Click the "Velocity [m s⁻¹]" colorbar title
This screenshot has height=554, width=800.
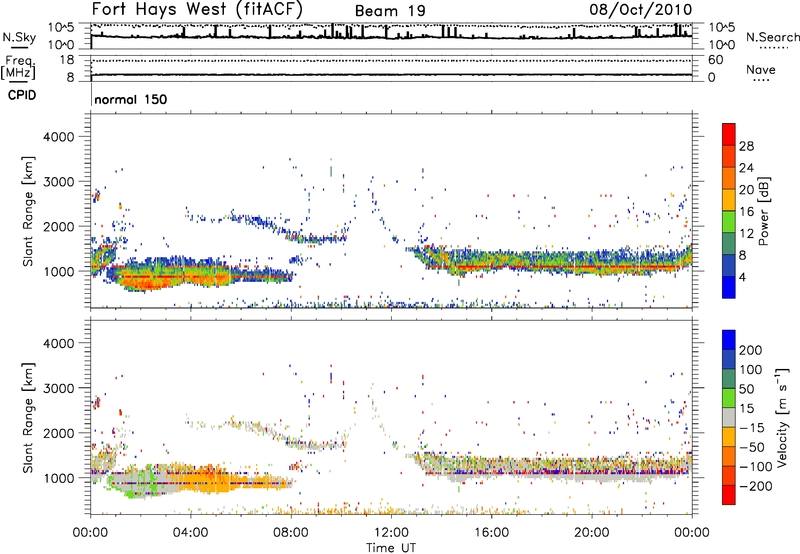pyautogui.click(x=783, y=417)
